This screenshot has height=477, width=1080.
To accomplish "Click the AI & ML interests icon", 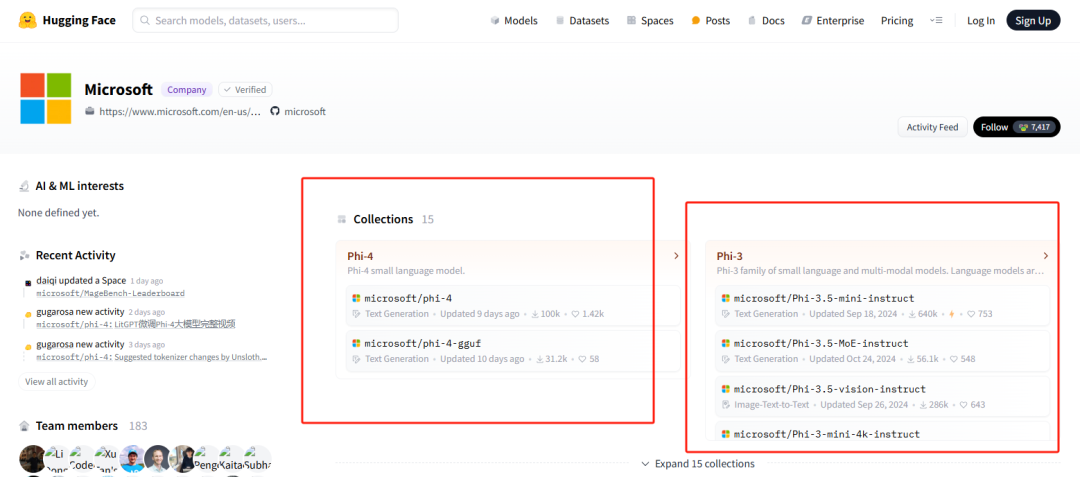I will [x=24, y=186].
